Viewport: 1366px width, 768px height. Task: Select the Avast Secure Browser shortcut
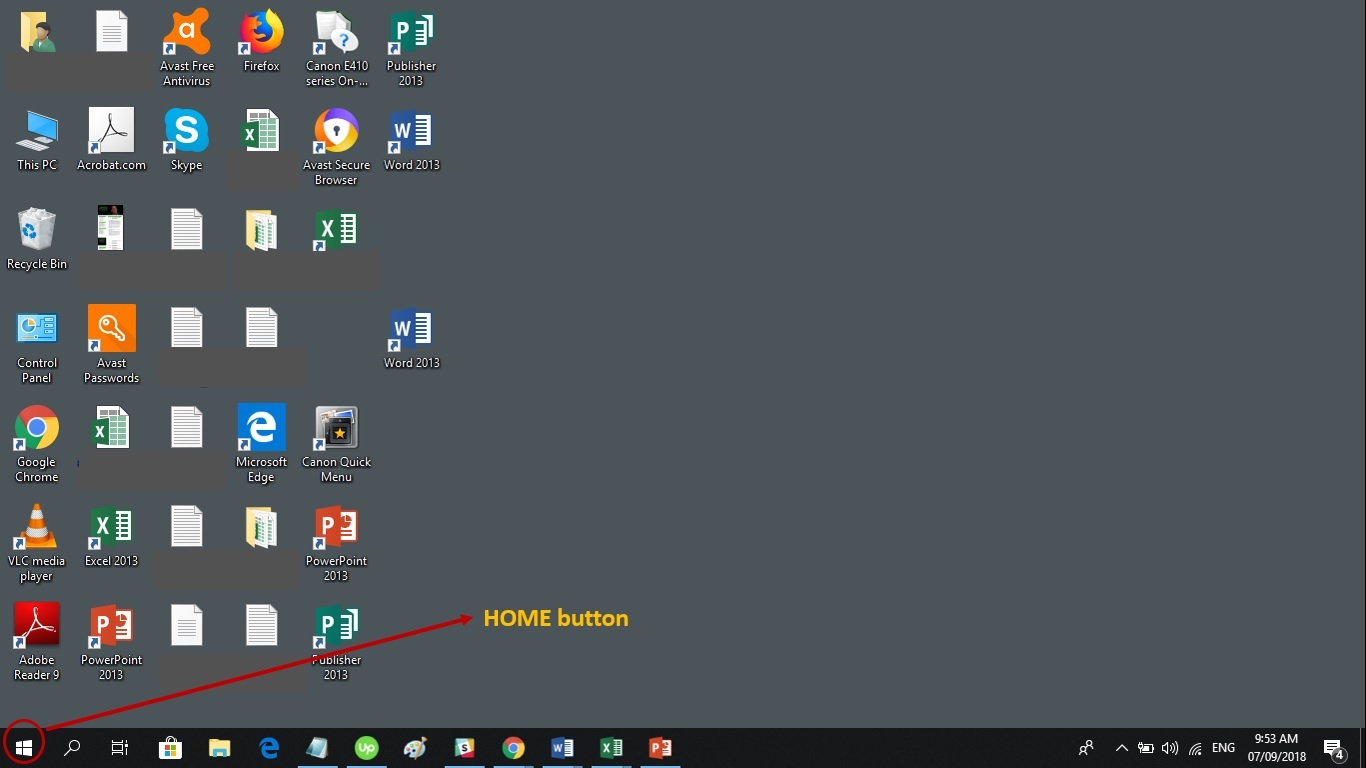336,147
